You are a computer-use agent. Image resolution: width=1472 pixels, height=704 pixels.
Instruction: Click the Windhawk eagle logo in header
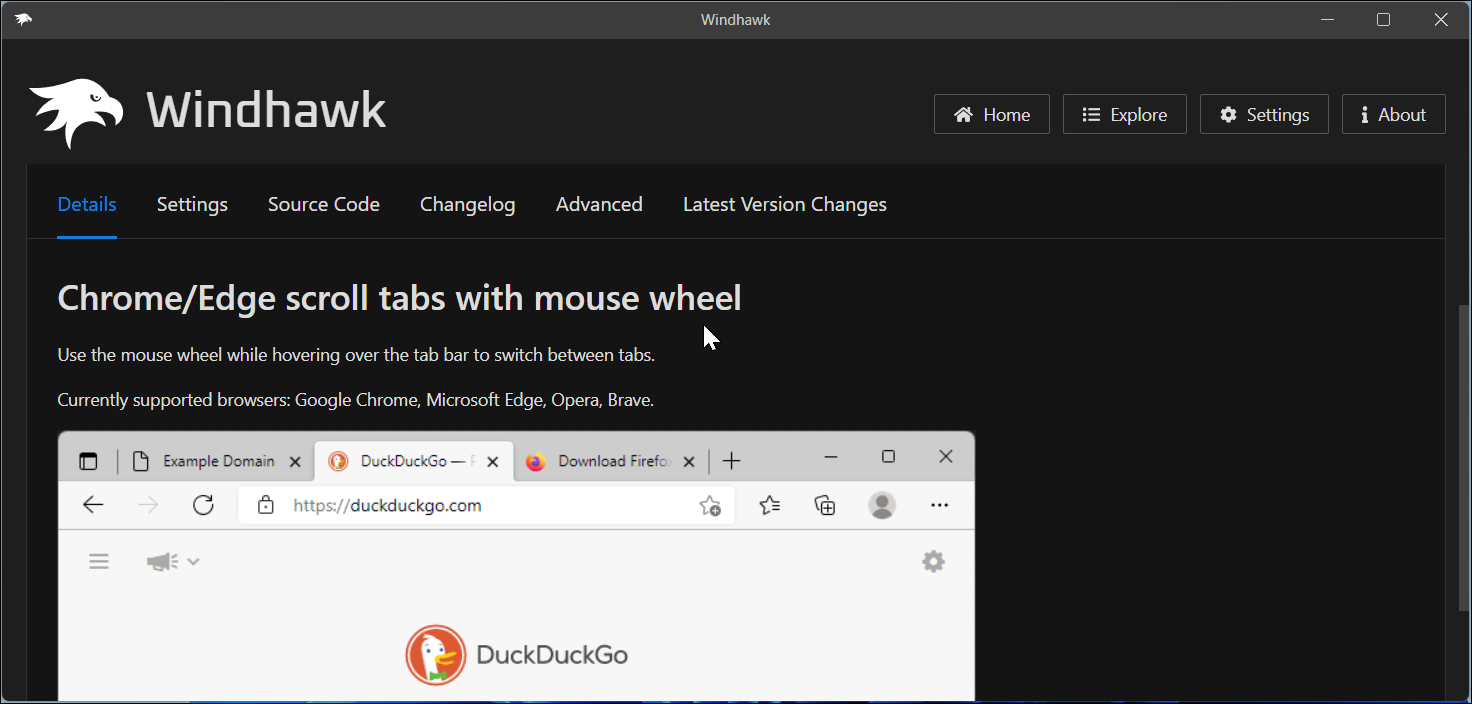coord(76,112)
